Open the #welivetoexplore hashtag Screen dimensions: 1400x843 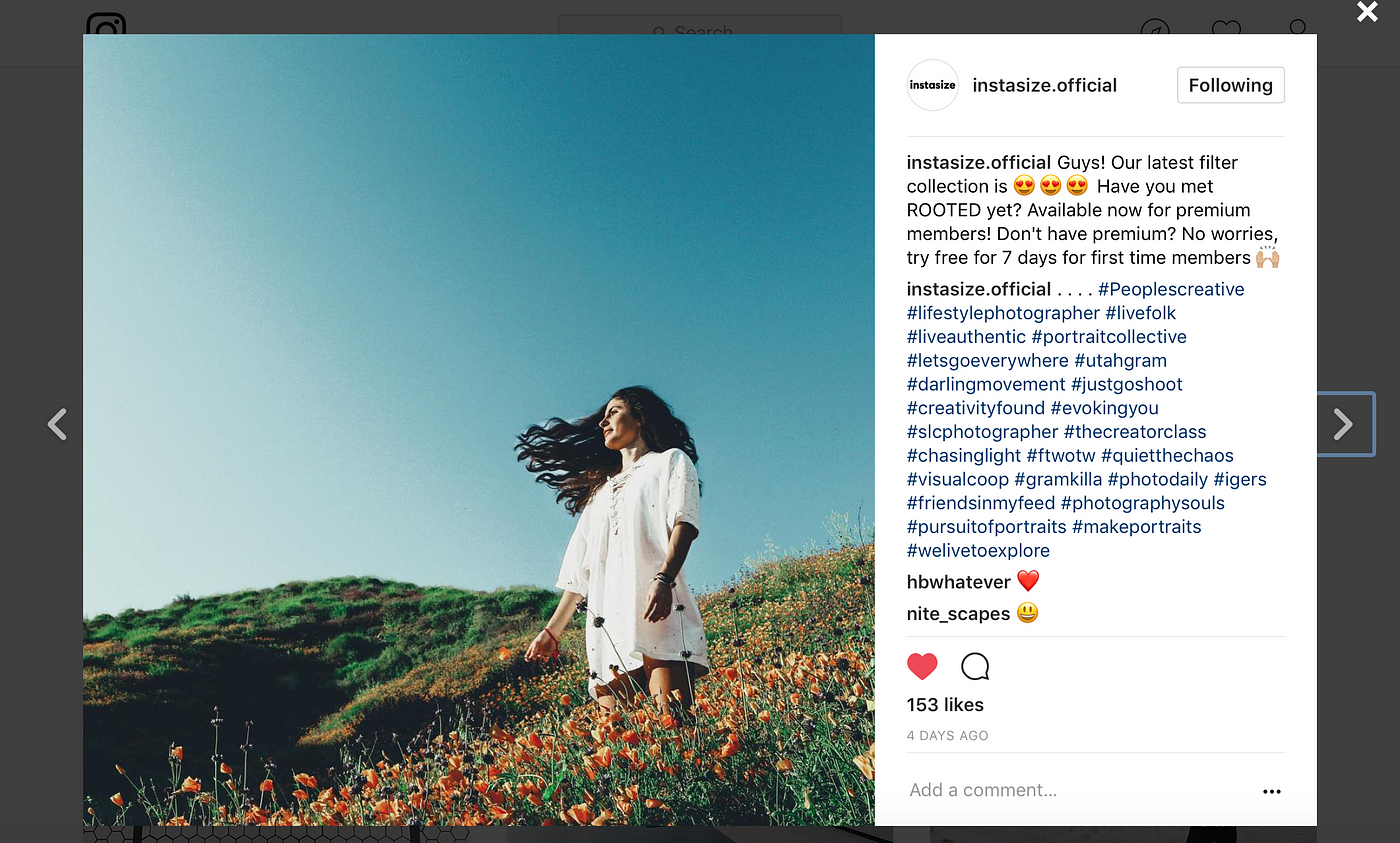tap(978, 551)
